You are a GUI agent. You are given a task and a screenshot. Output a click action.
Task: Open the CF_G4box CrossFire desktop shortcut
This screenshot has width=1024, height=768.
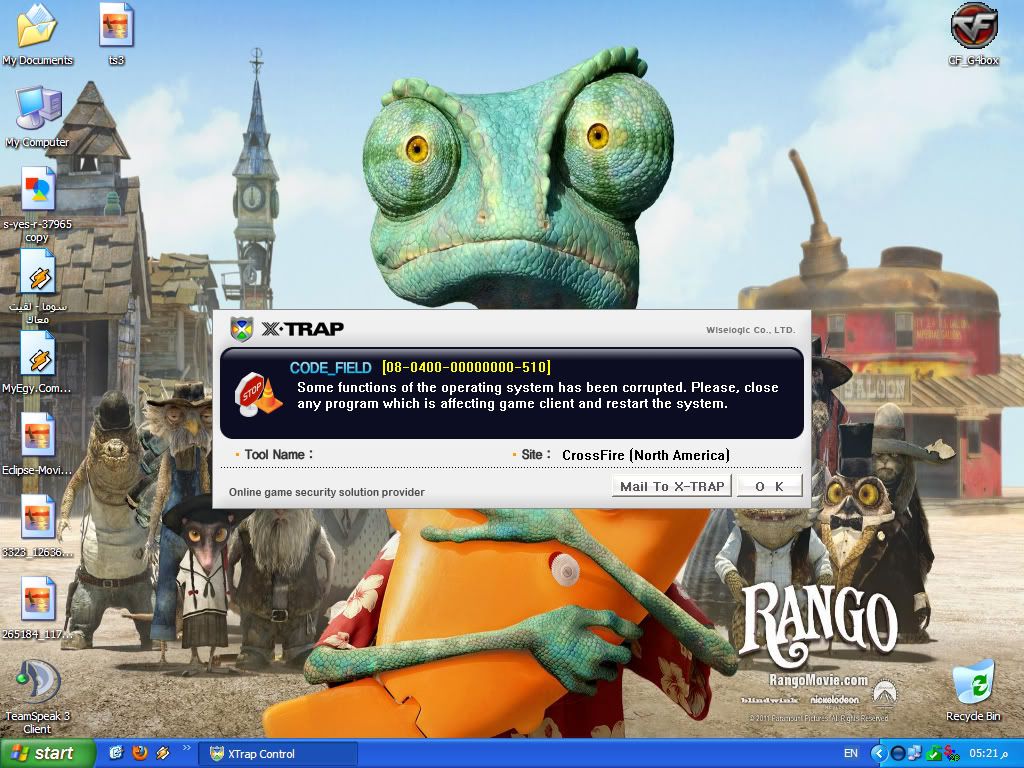973,28
